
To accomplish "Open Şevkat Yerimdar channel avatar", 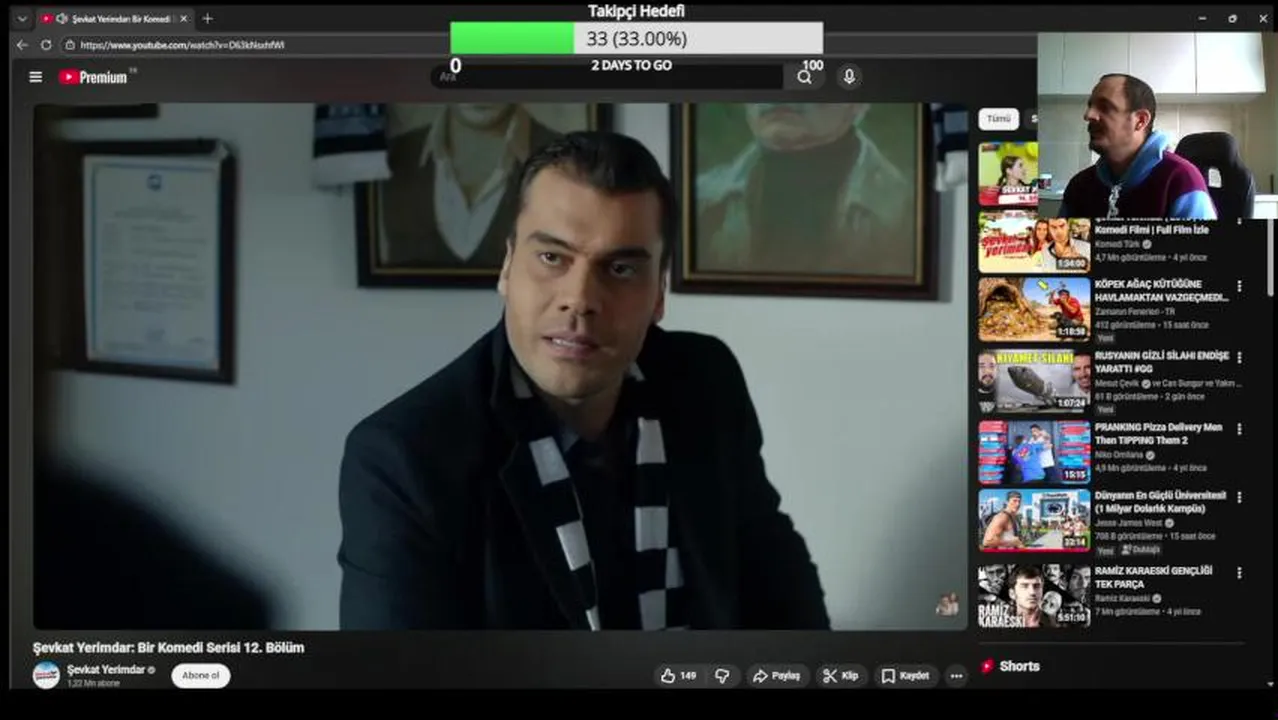I will (x=46, y=675).
